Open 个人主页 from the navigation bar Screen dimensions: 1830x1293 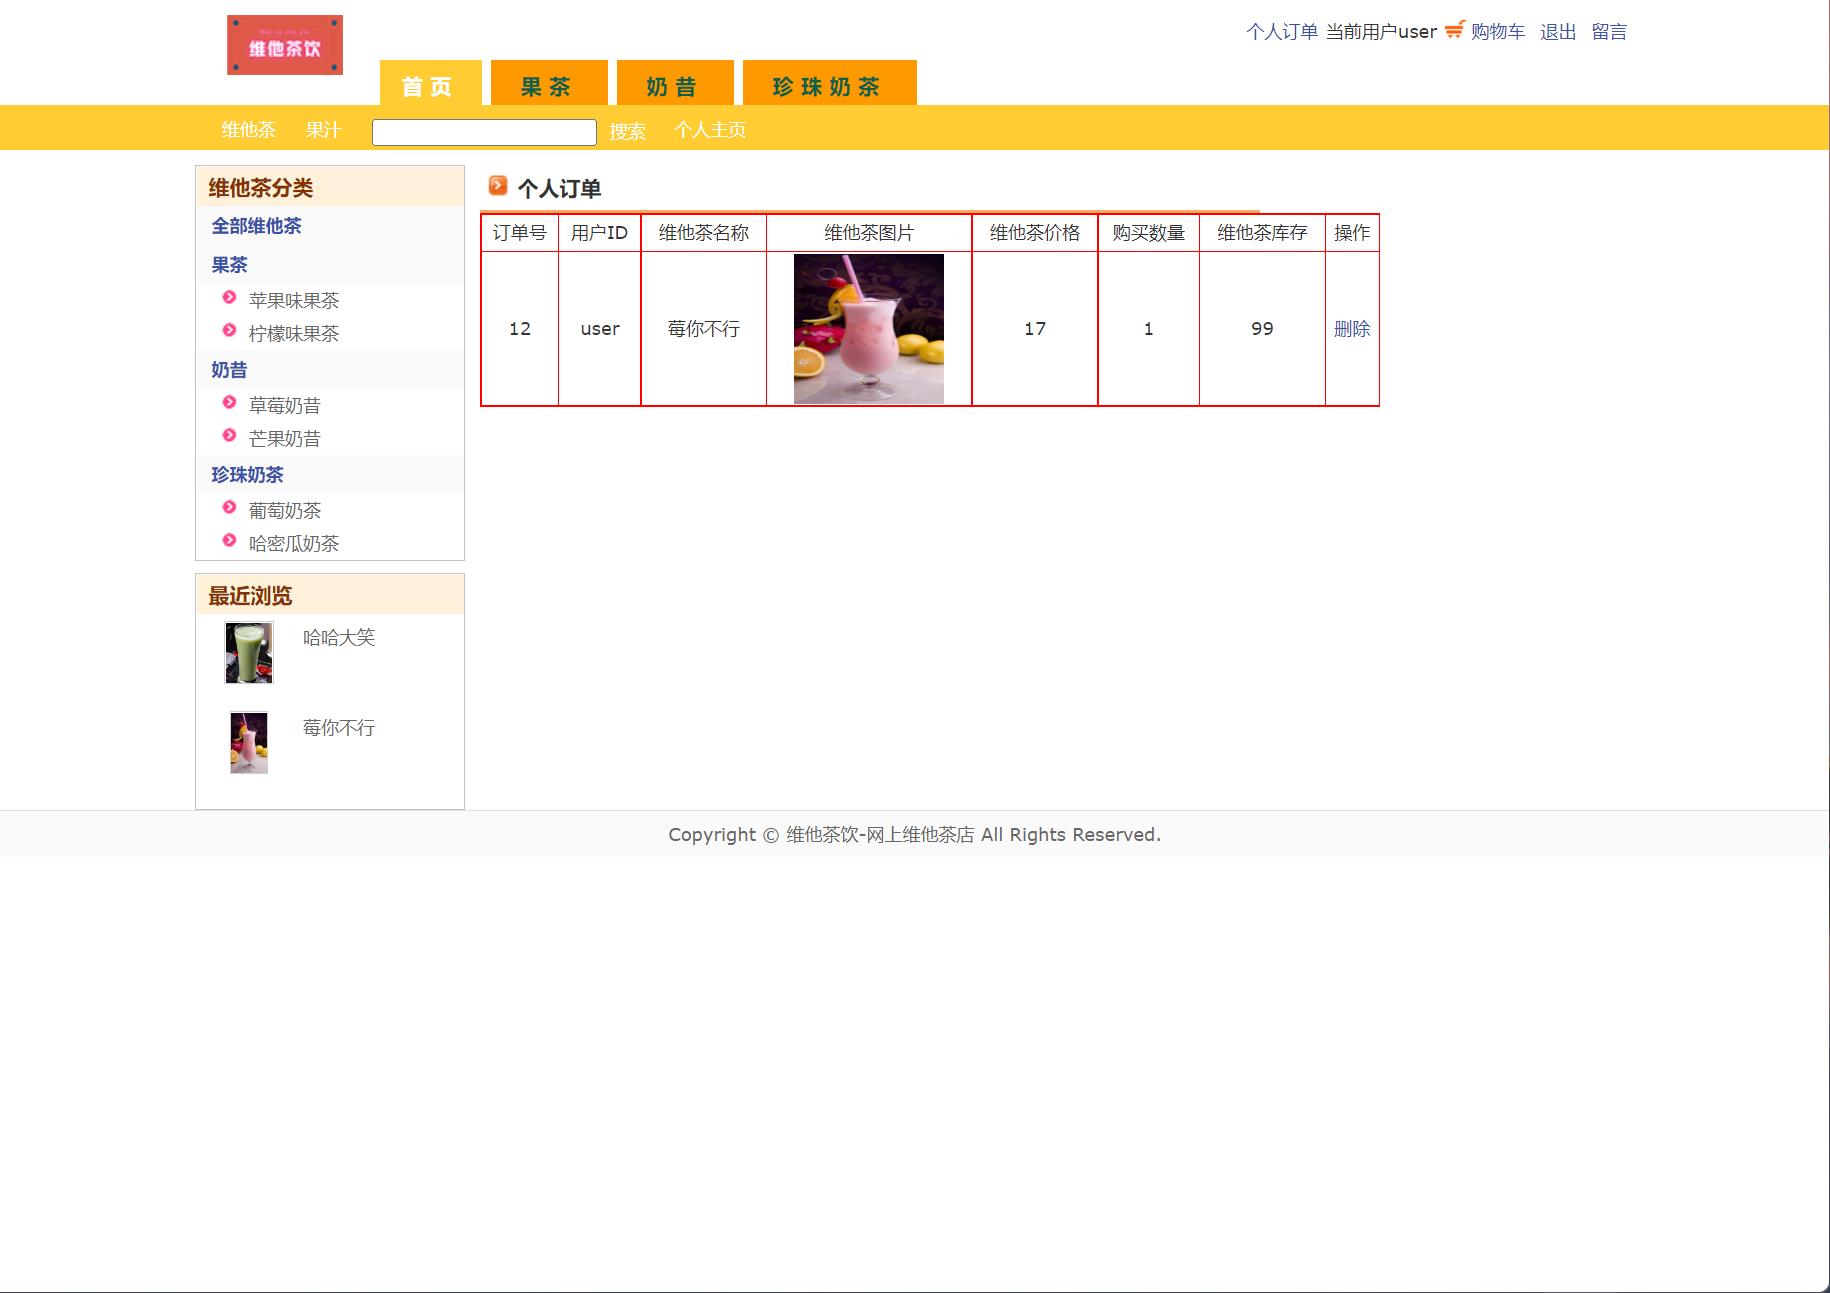coord(712,131)
